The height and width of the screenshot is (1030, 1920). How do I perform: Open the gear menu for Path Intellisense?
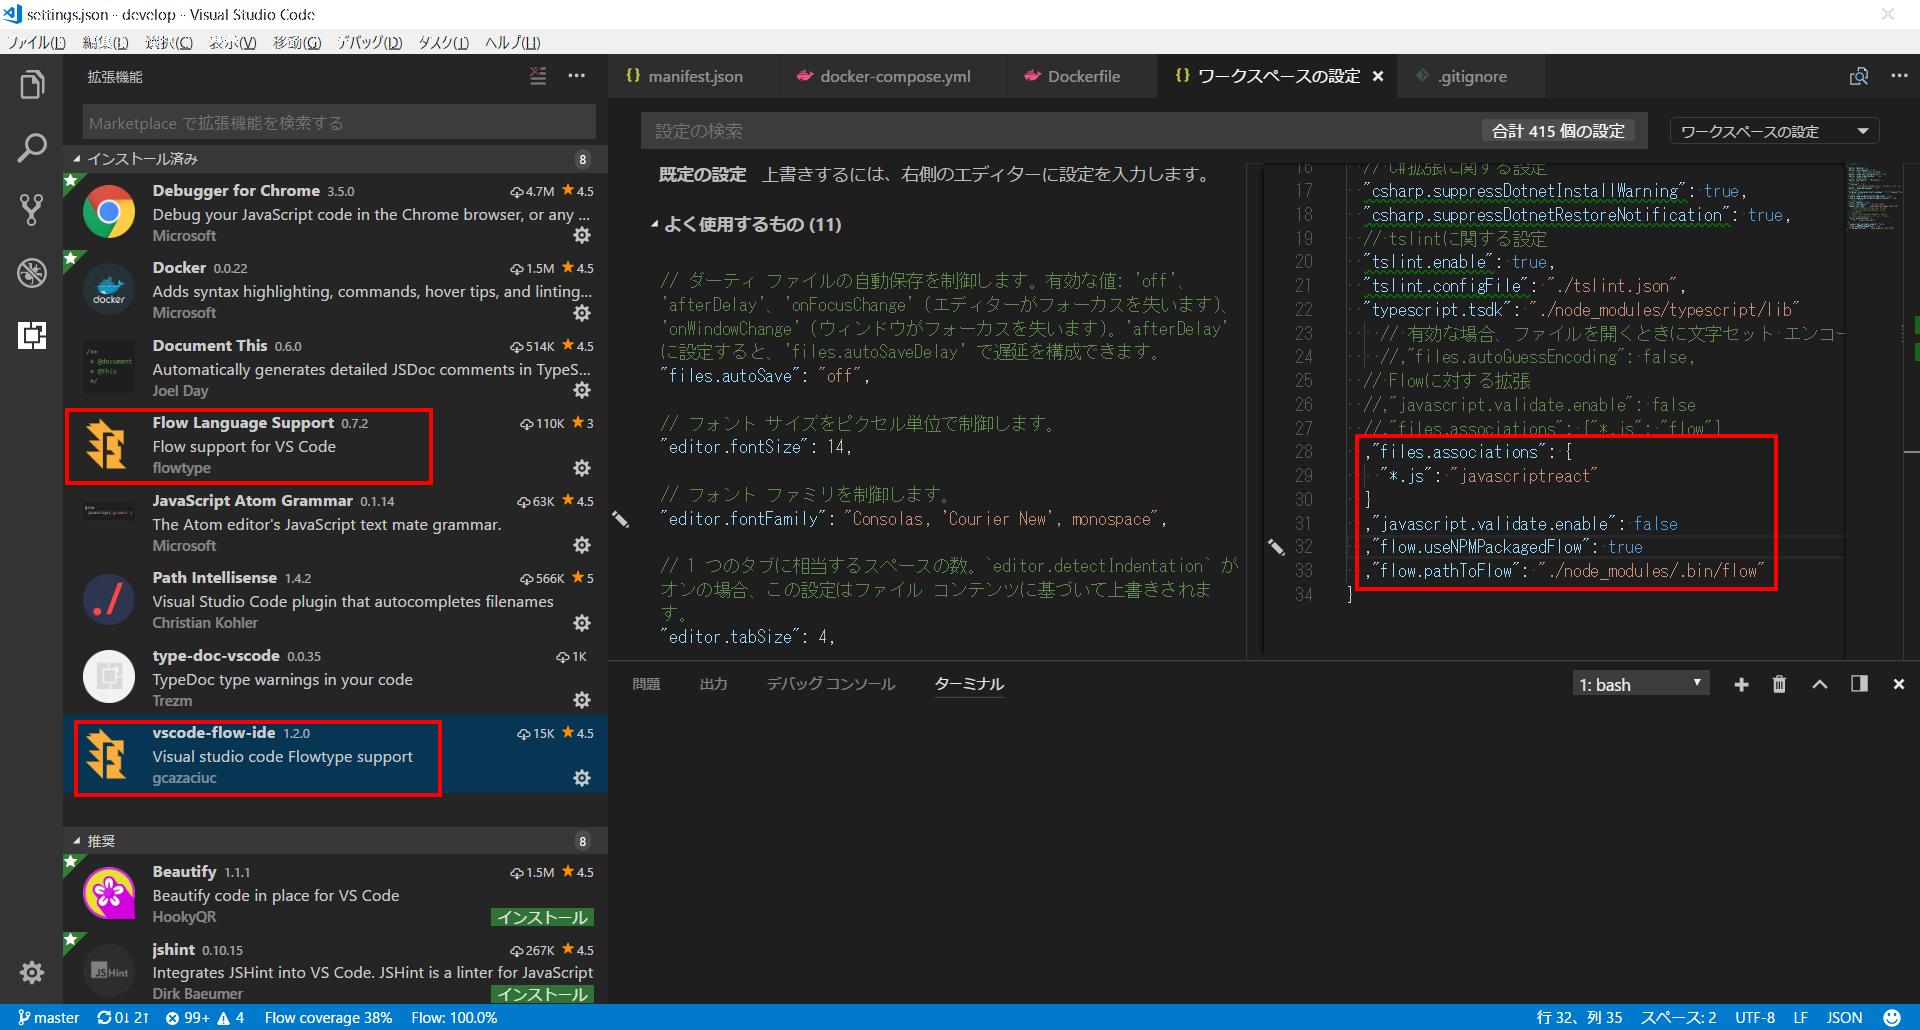tap(582, 623)
